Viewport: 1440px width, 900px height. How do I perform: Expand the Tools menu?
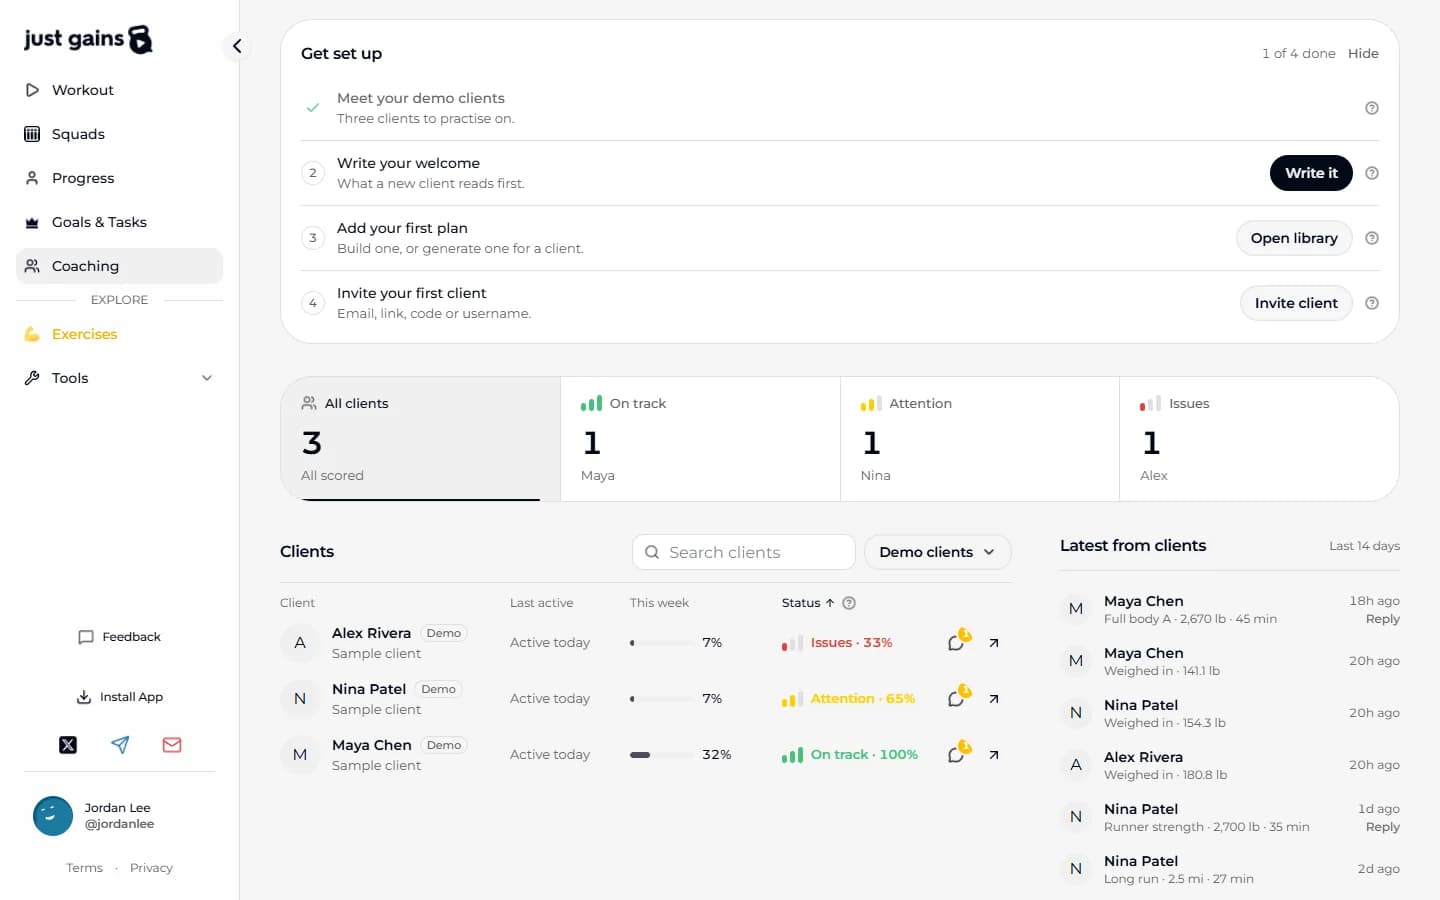pos(119,378)
